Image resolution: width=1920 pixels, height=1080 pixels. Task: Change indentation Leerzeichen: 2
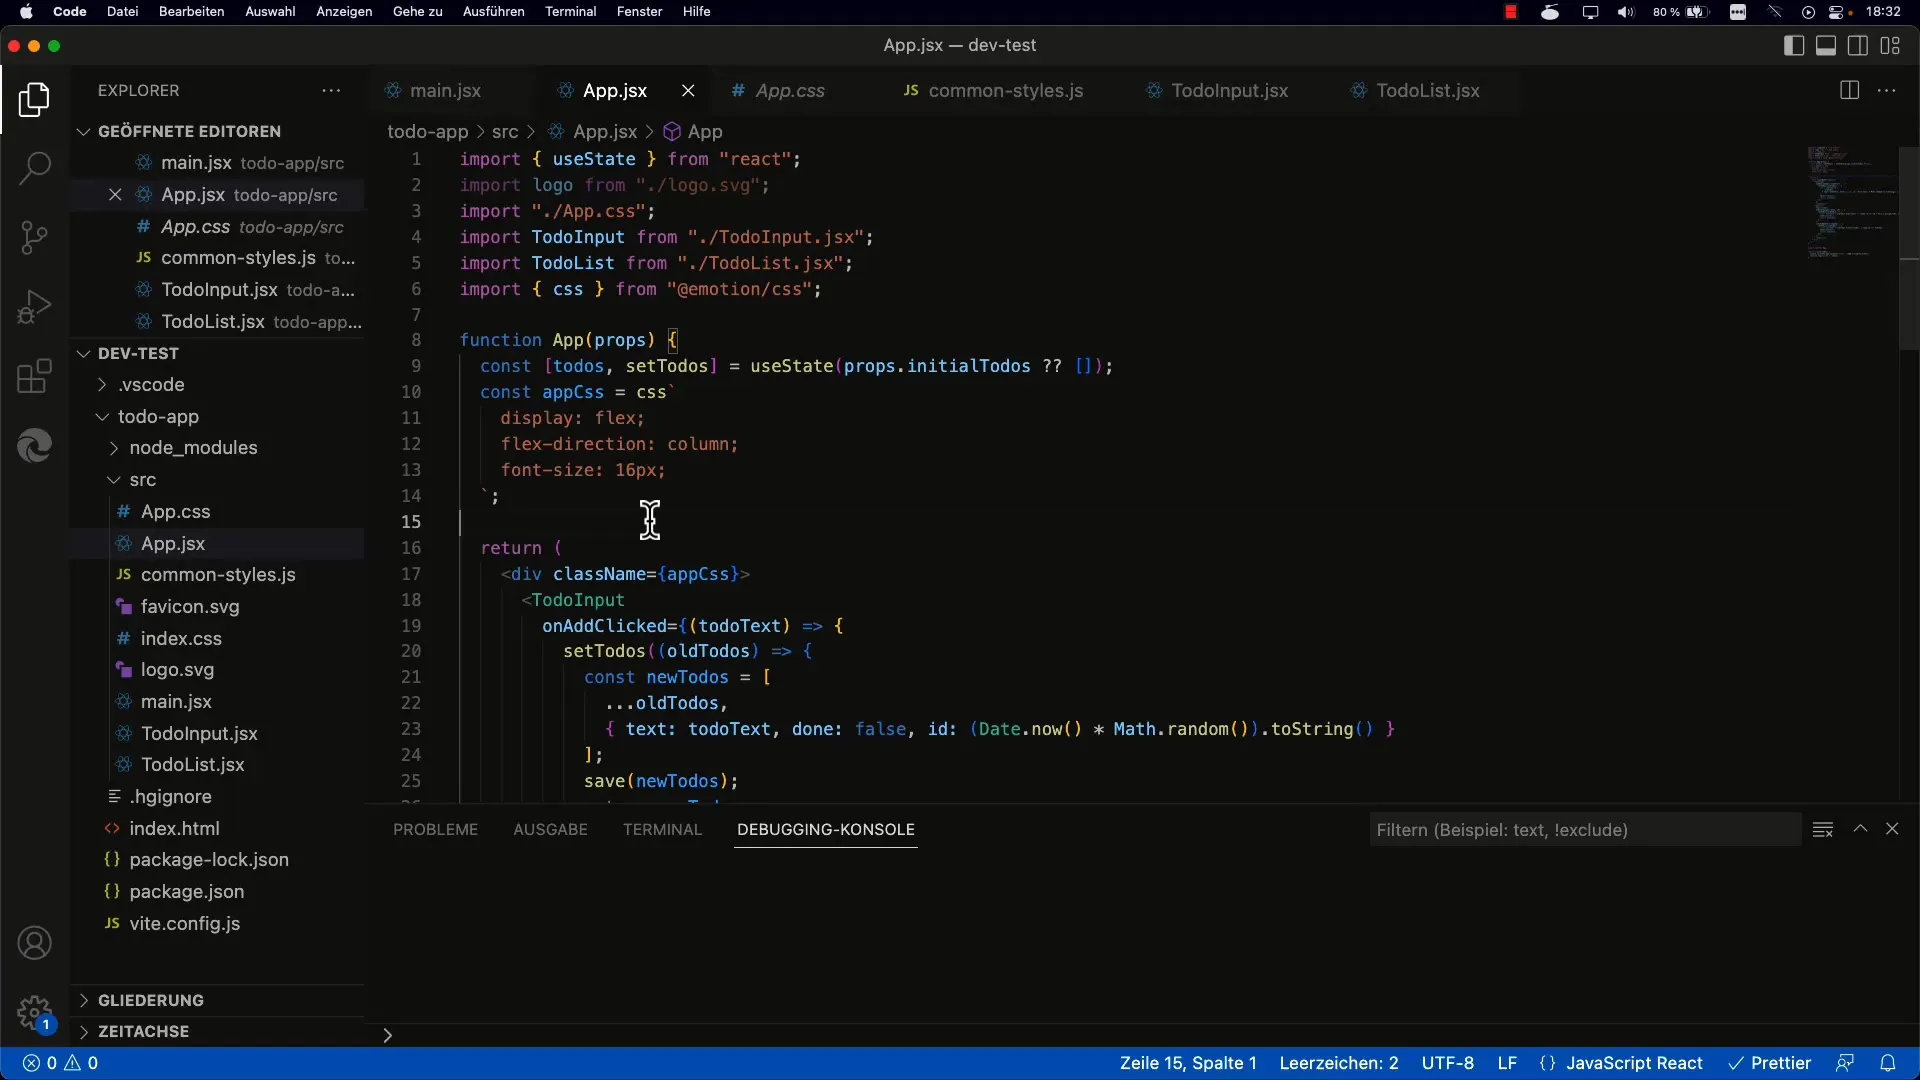pos(1339,1063)
